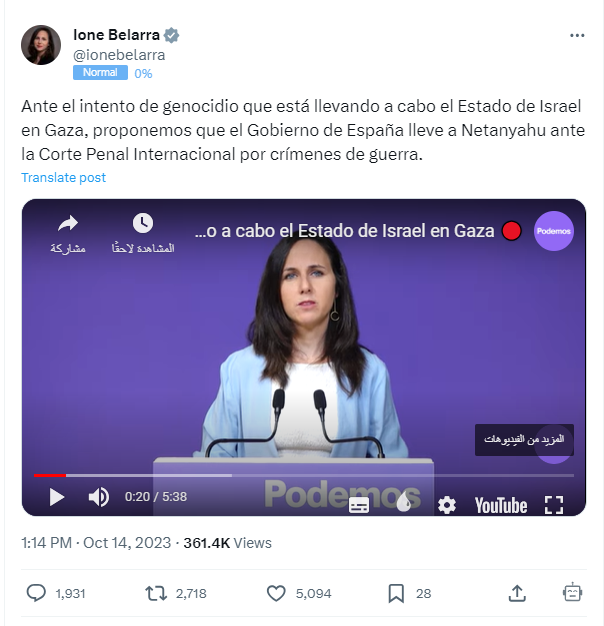Play the embedded video
This screenshot has height=626, width=604.
coord(57,497)
